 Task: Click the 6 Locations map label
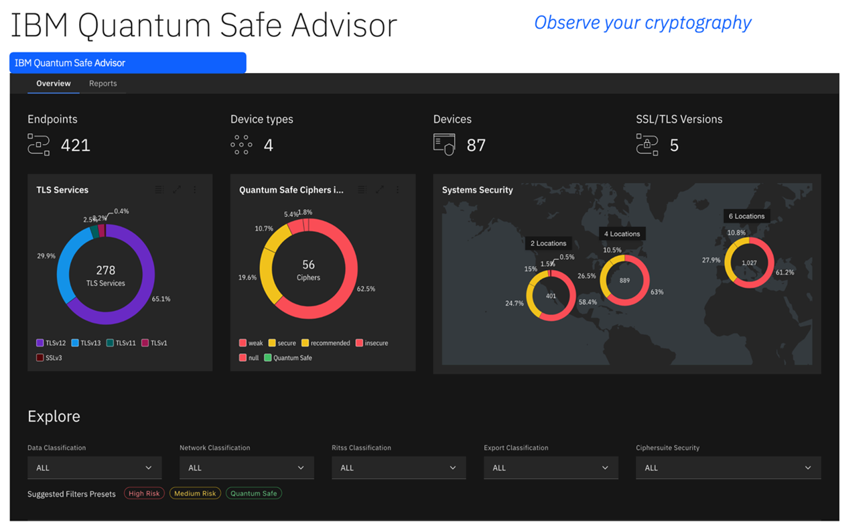[747, 216]
